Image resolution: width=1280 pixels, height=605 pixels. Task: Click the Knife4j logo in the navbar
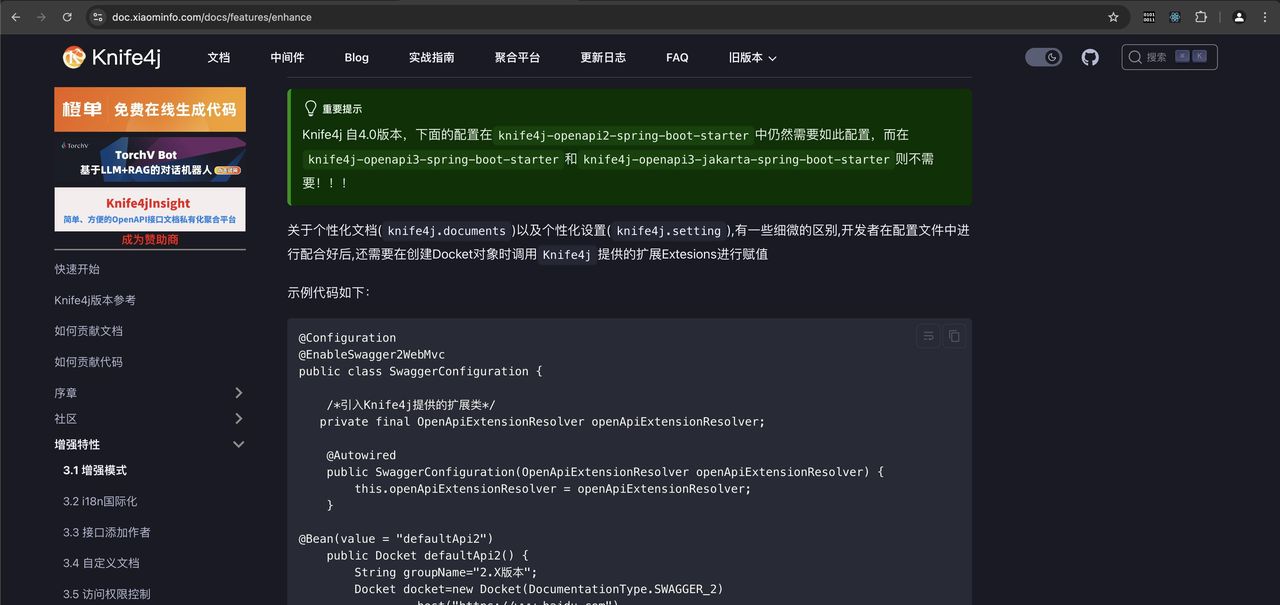pos(112,57)
